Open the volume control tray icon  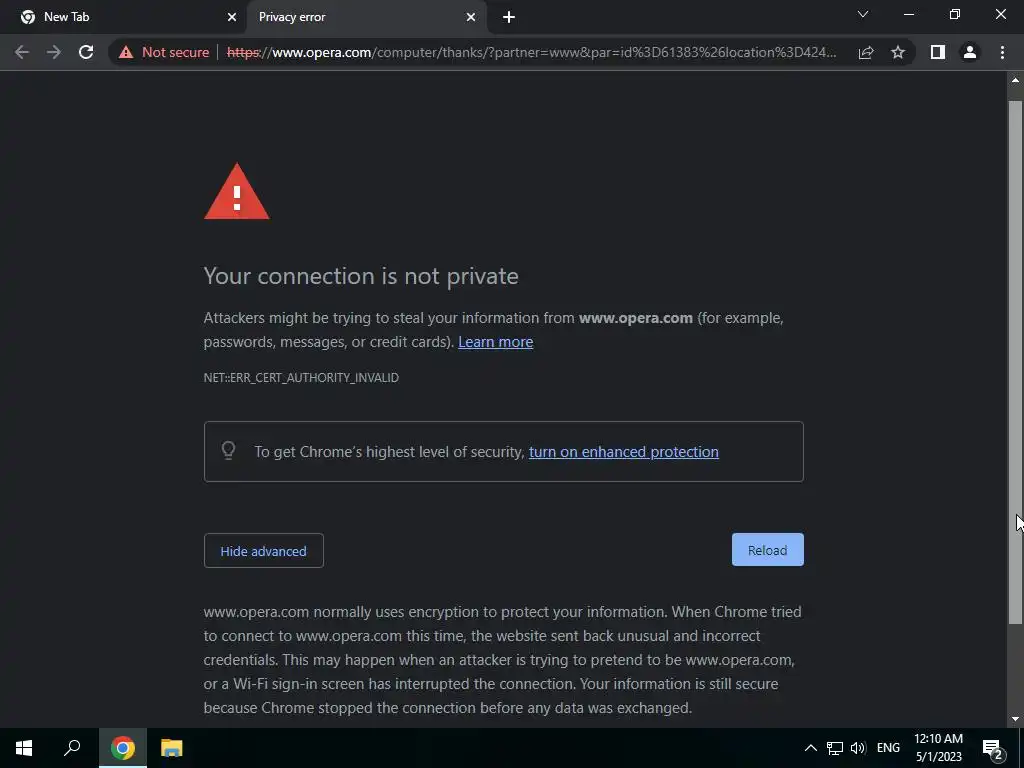[858, 748]
